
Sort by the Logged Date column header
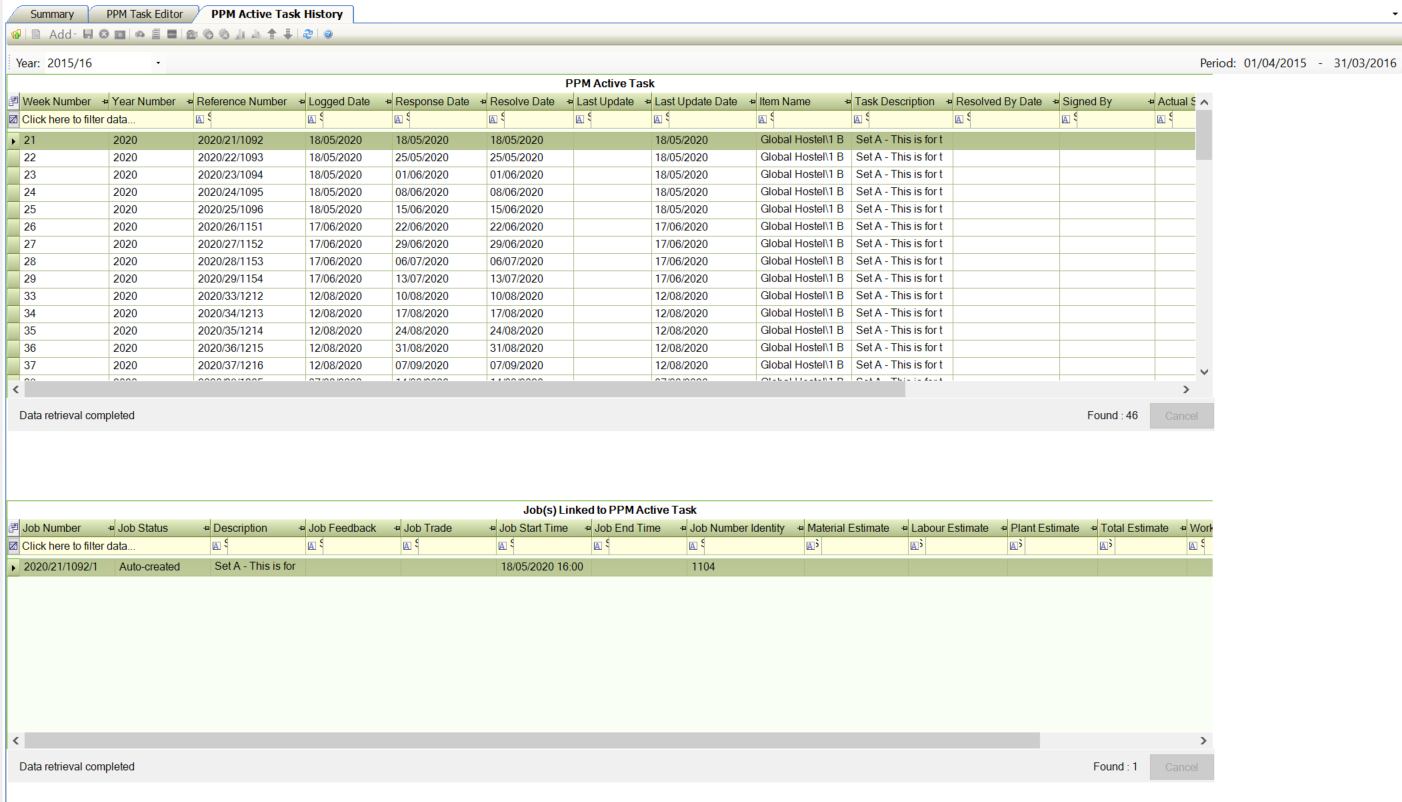coord(339,102)
